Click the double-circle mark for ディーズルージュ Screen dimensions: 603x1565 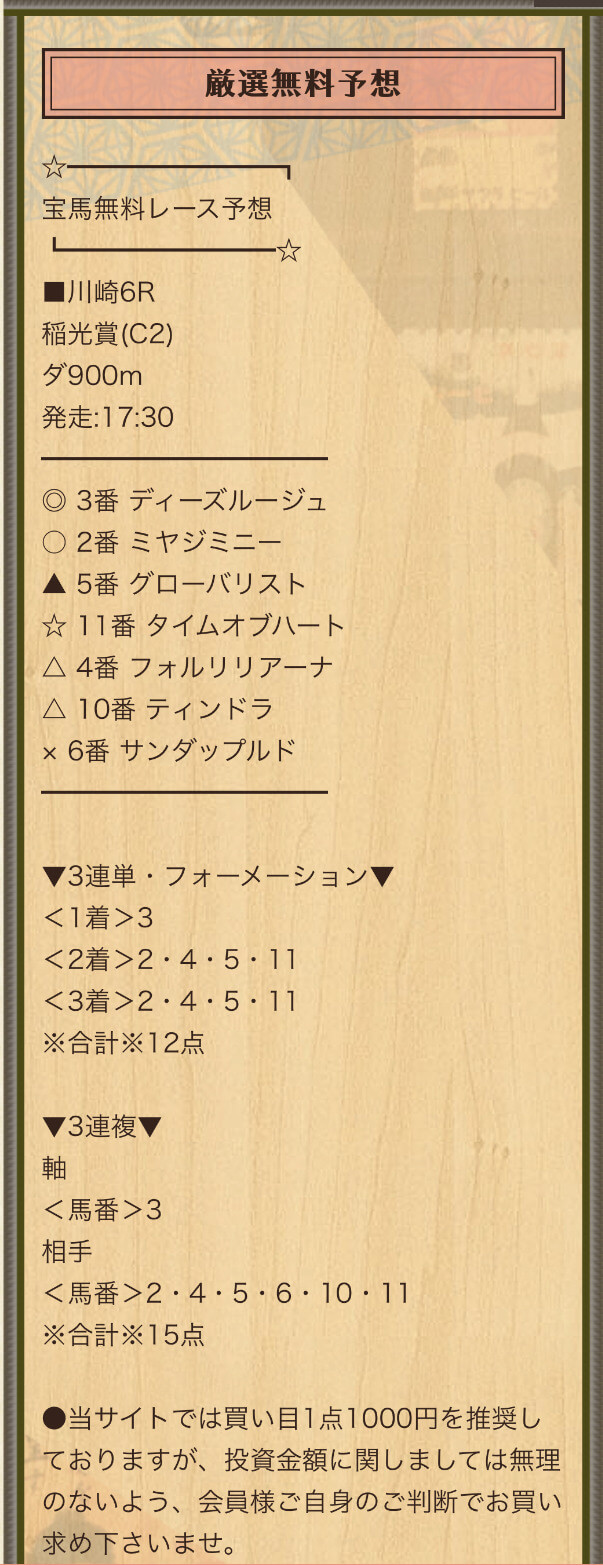click(54, 500)
